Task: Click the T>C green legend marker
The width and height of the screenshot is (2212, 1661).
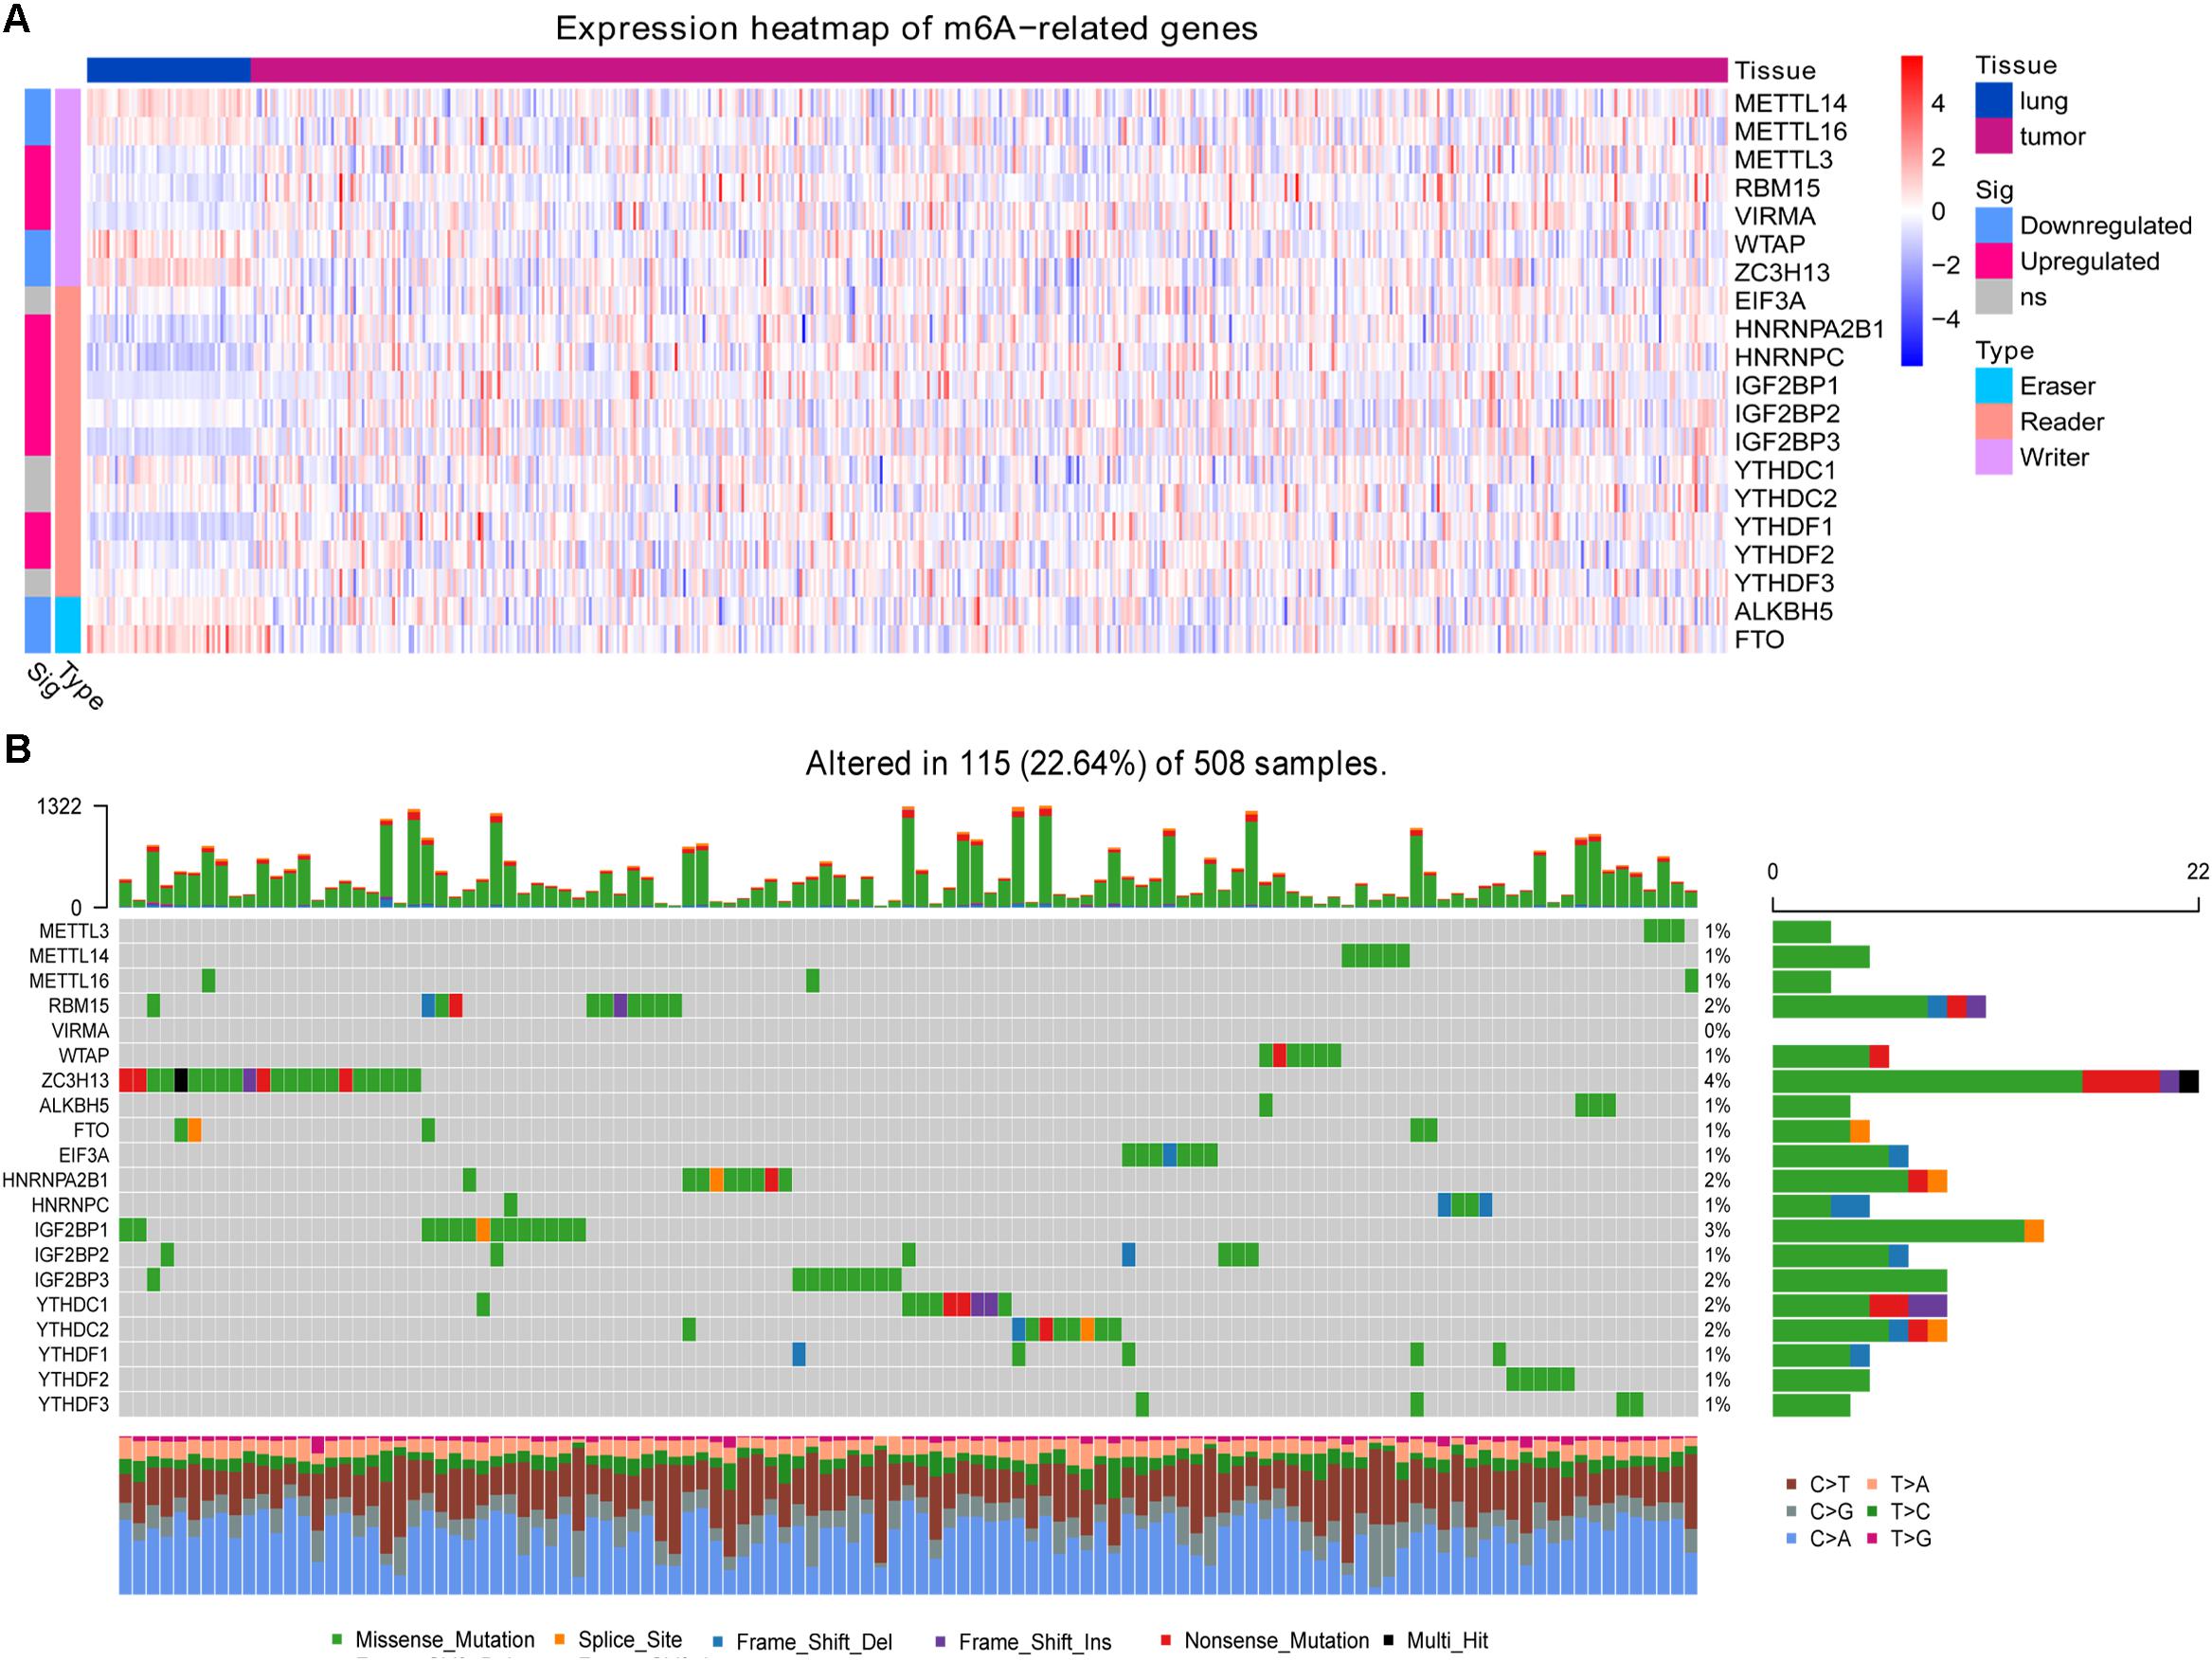Action: pos(1871,1512)
